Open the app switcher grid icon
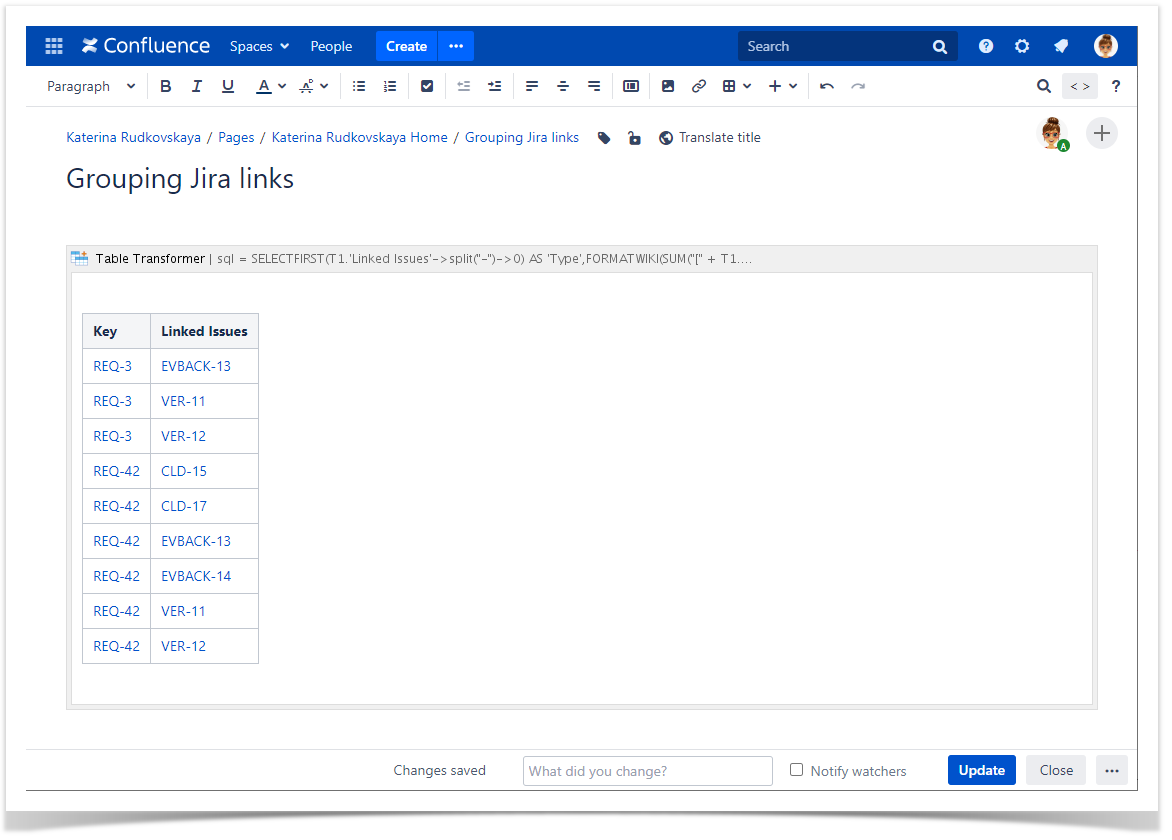This screenshot has height=840, width=1172. pos(54,46)
